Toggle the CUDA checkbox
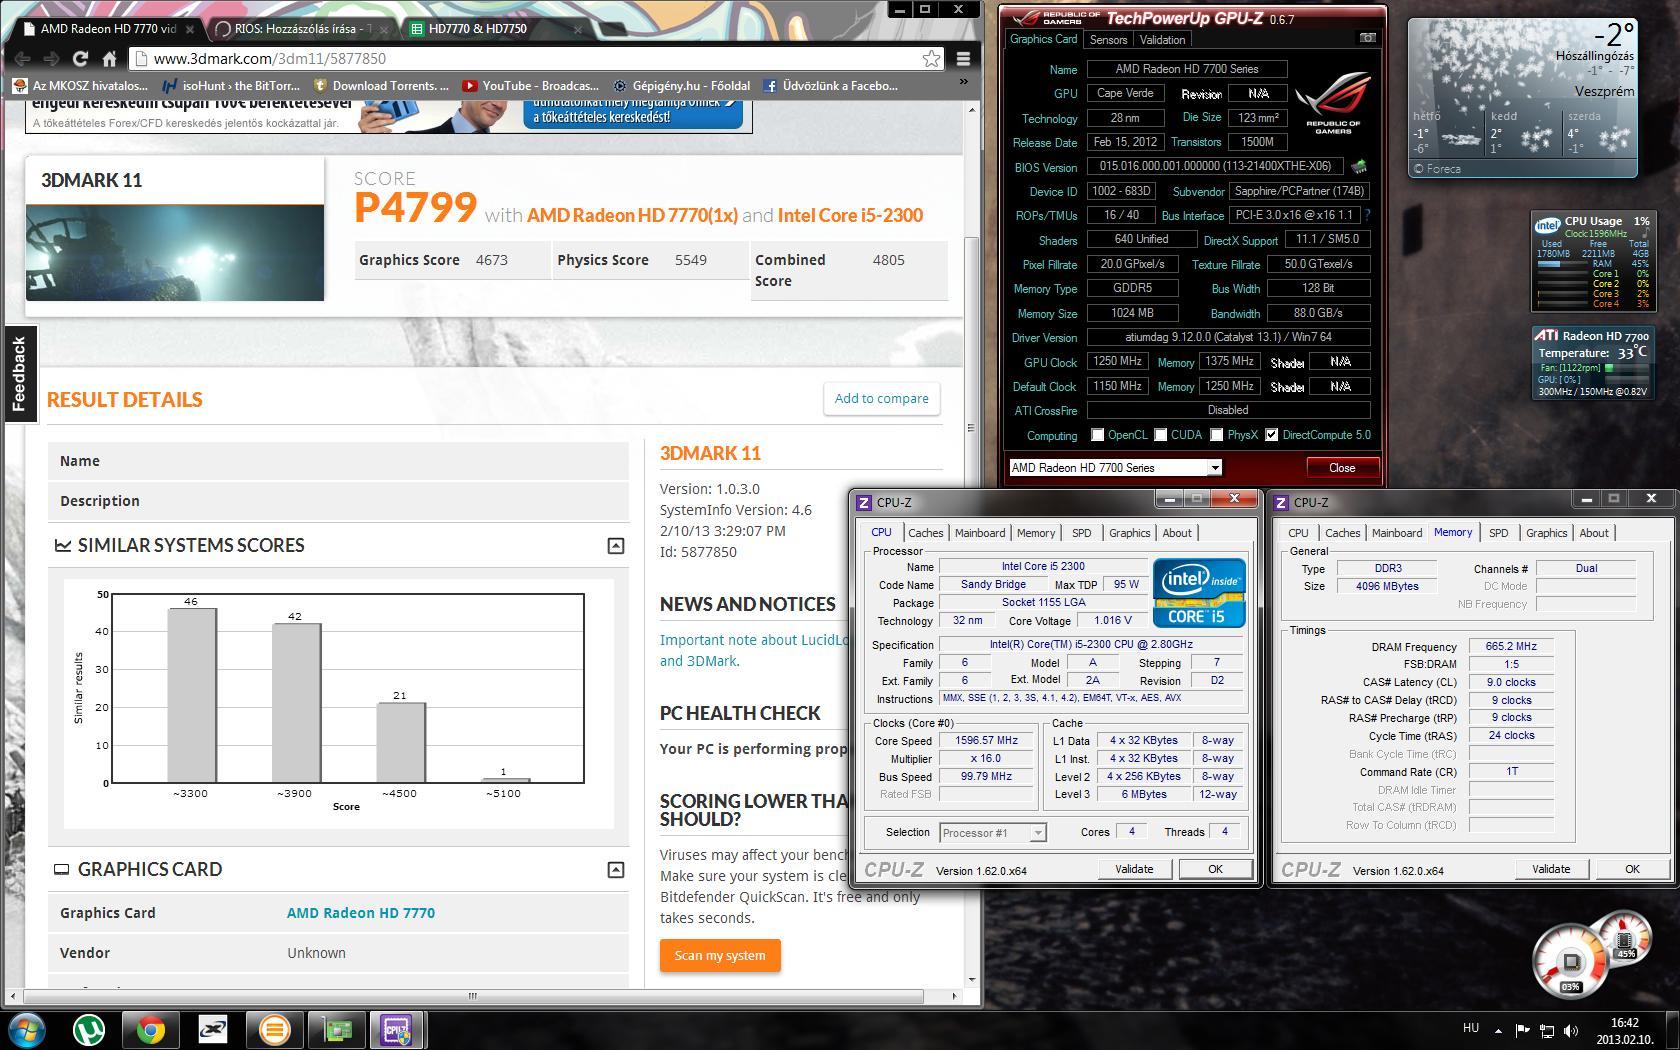Viewport: 1680px width, 1050px height. tap(1160, 435)
